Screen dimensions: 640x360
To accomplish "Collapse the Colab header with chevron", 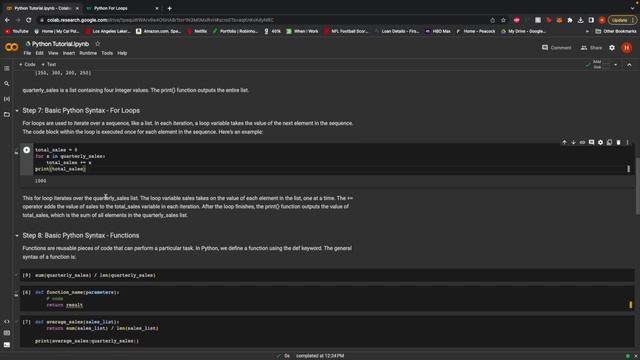I will click(x=629, y=64).
